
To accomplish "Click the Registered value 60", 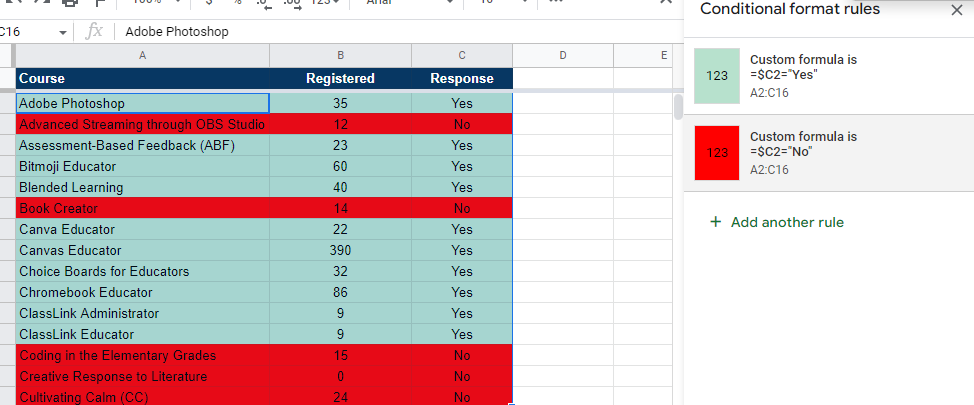I will point(340,166).
